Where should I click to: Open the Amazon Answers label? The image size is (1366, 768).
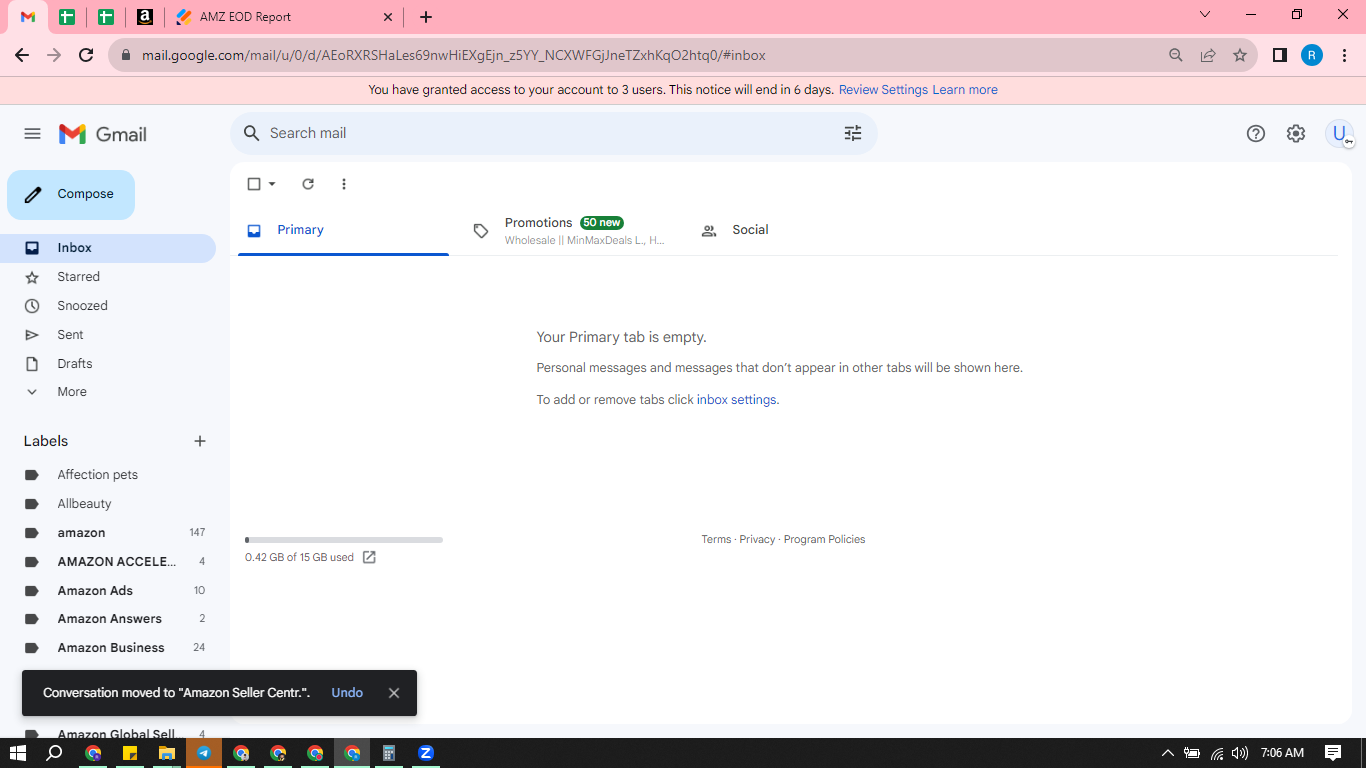click(x=108, y=619)
